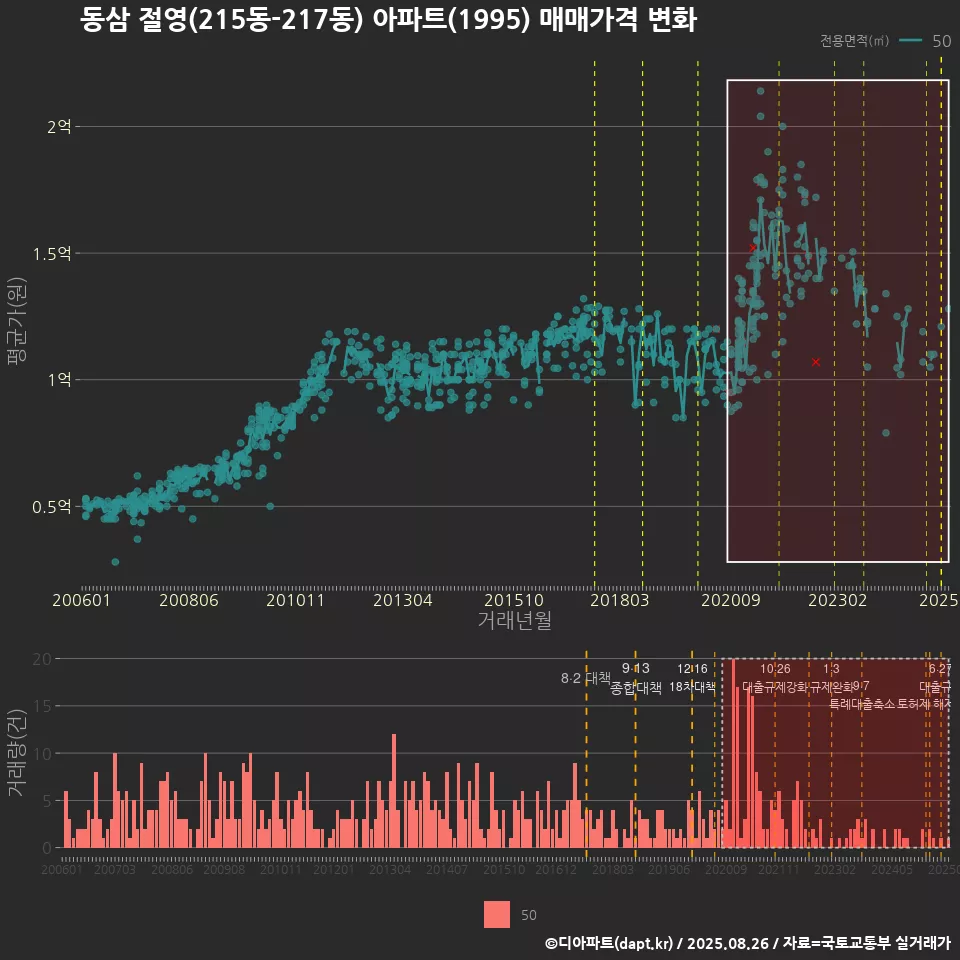
Task: Click the lowest outlier dot below 0.5억
Action: (x=115, y=561)
